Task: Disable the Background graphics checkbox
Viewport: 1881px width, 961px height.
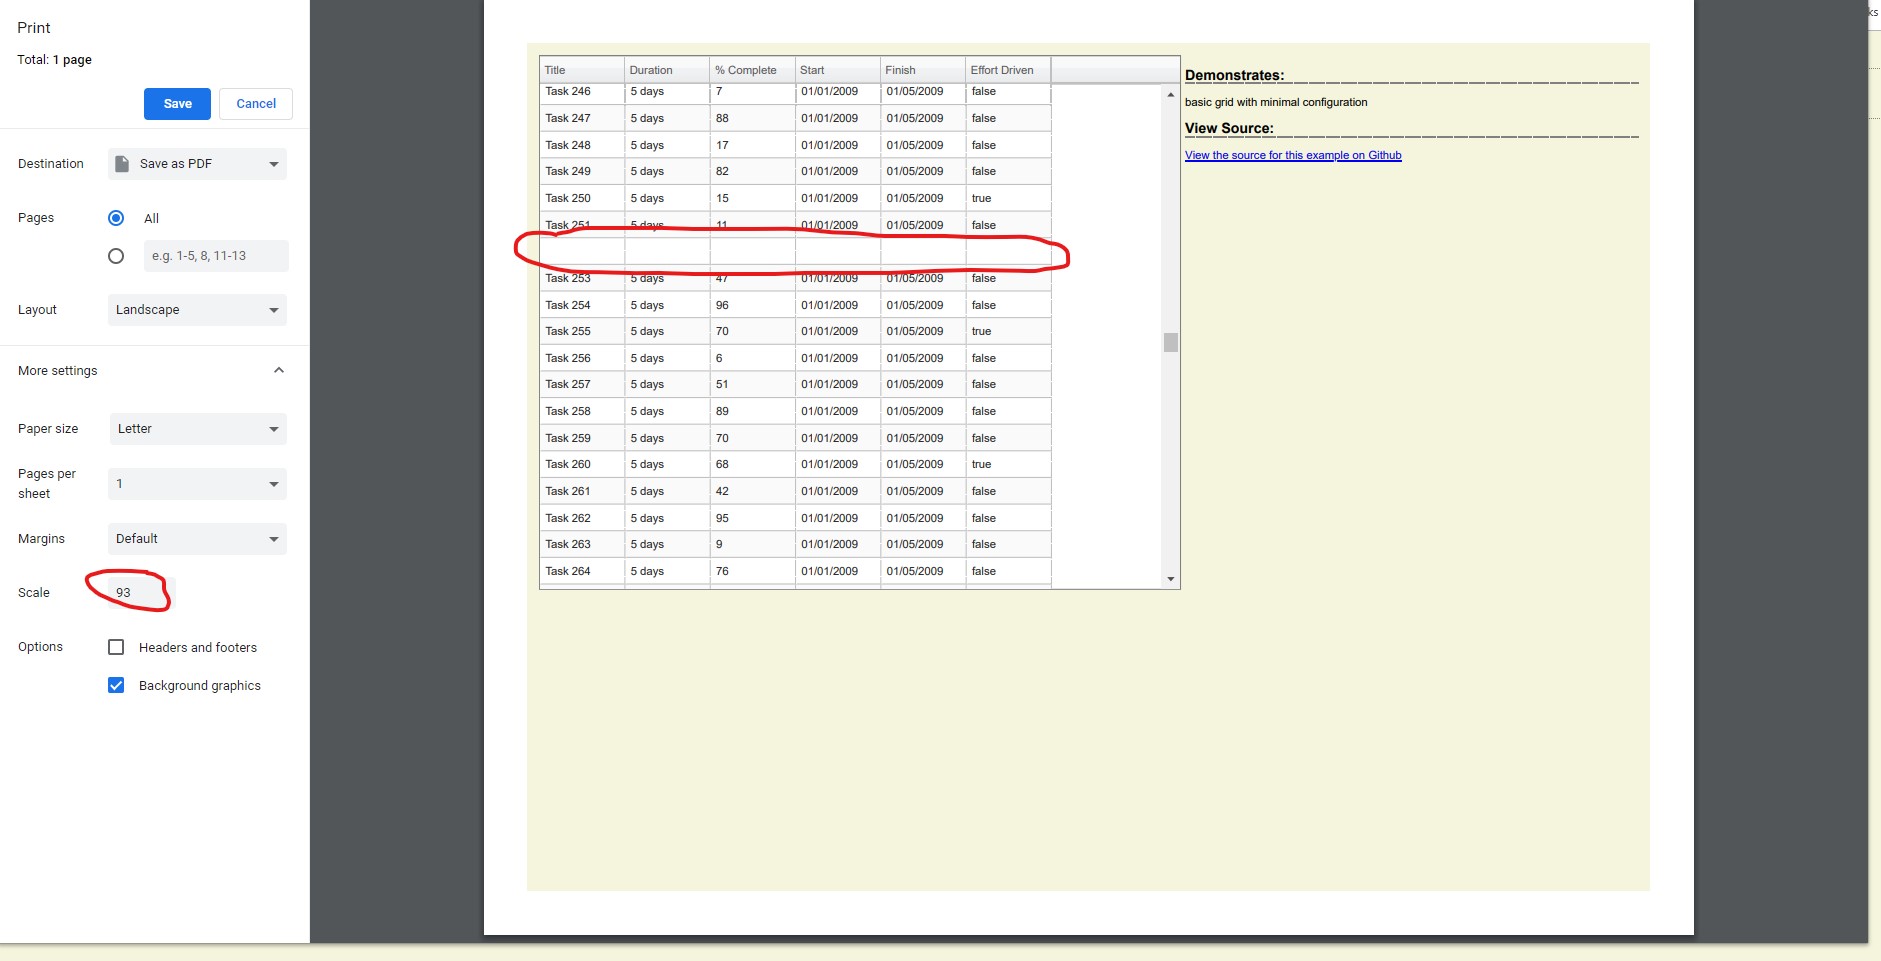Action: [116, 684]
